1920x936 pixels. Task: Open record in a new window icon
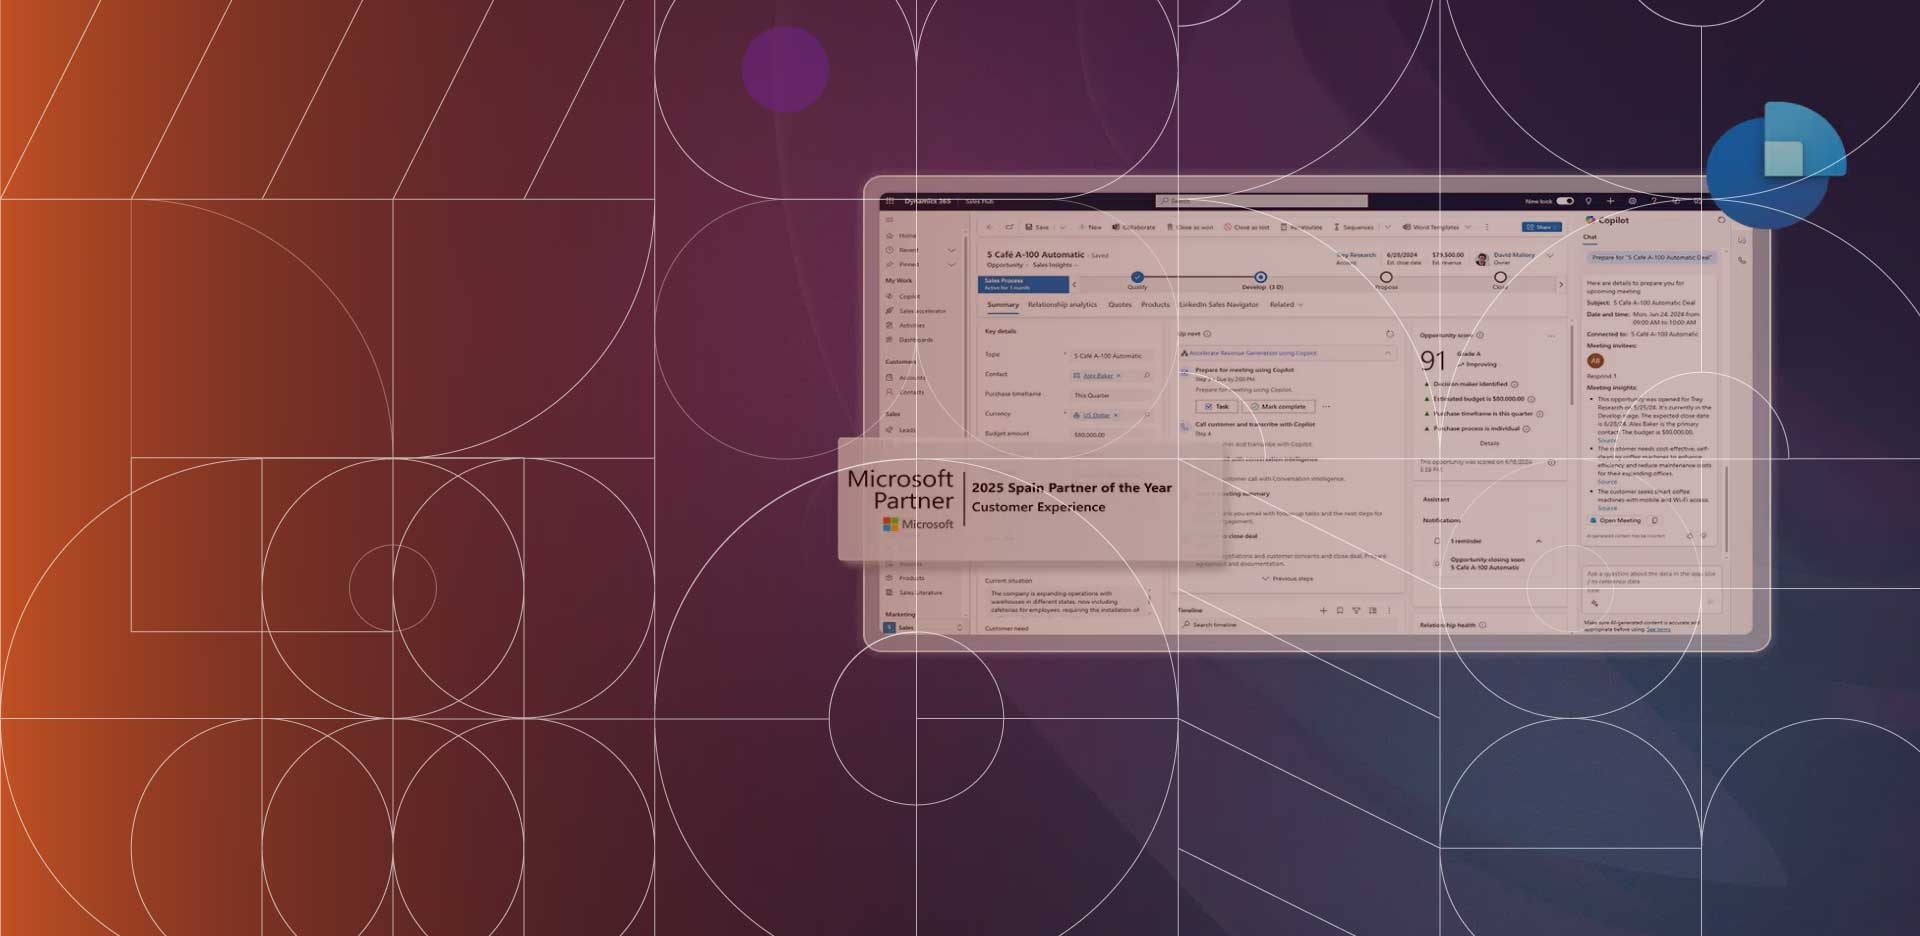[x=1009, y=227]
